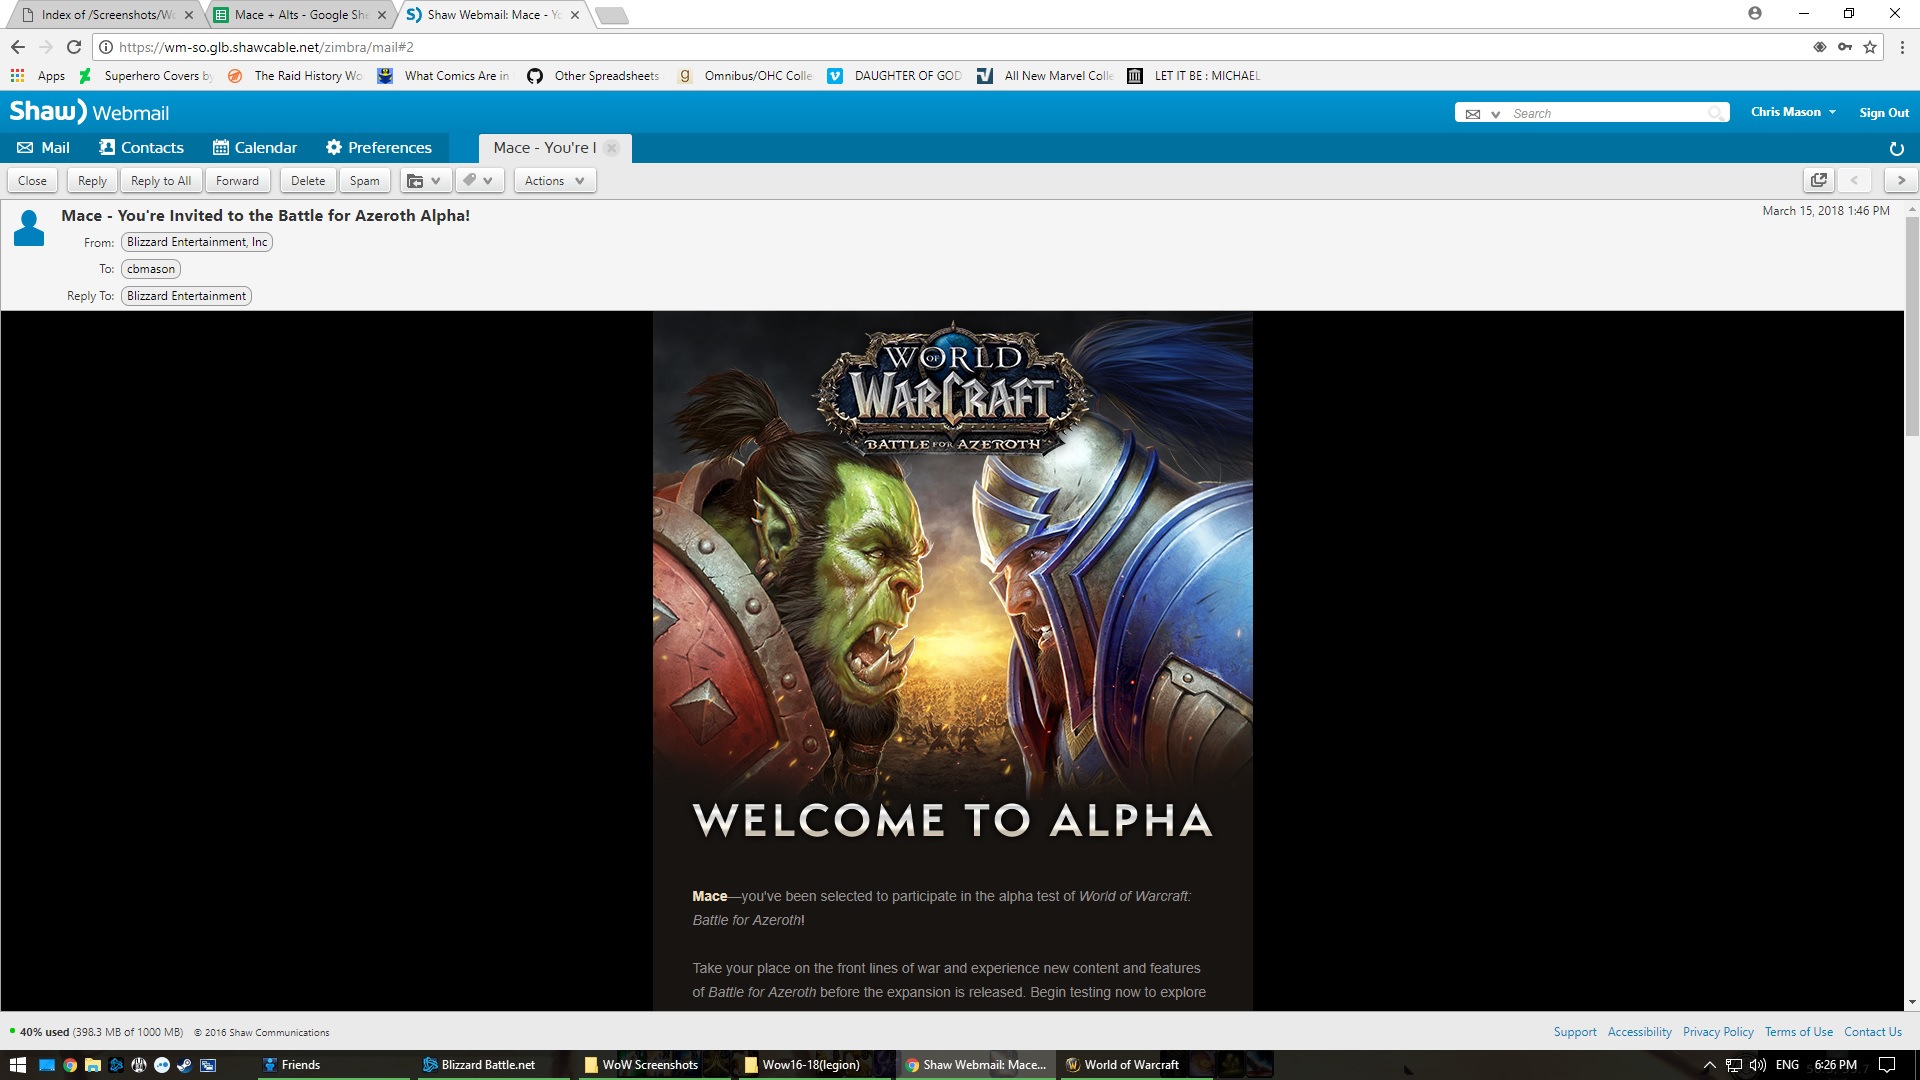Open search type mail dropdown

(1482, 114)
